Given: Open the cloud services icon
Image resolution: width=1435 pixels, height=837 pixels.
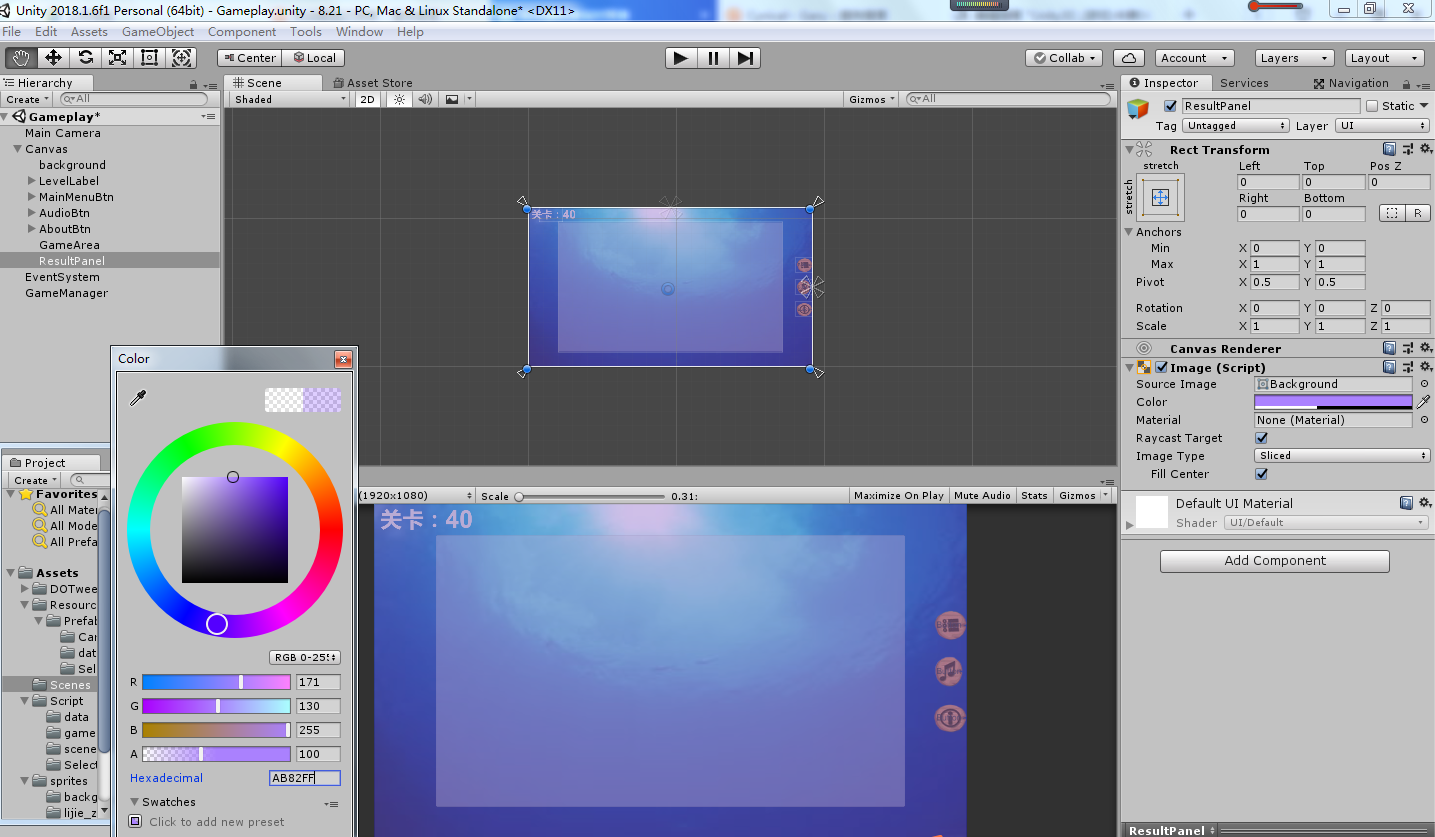Looking at the screenshot, I should pyautogui.click(x=1128, y=58).
